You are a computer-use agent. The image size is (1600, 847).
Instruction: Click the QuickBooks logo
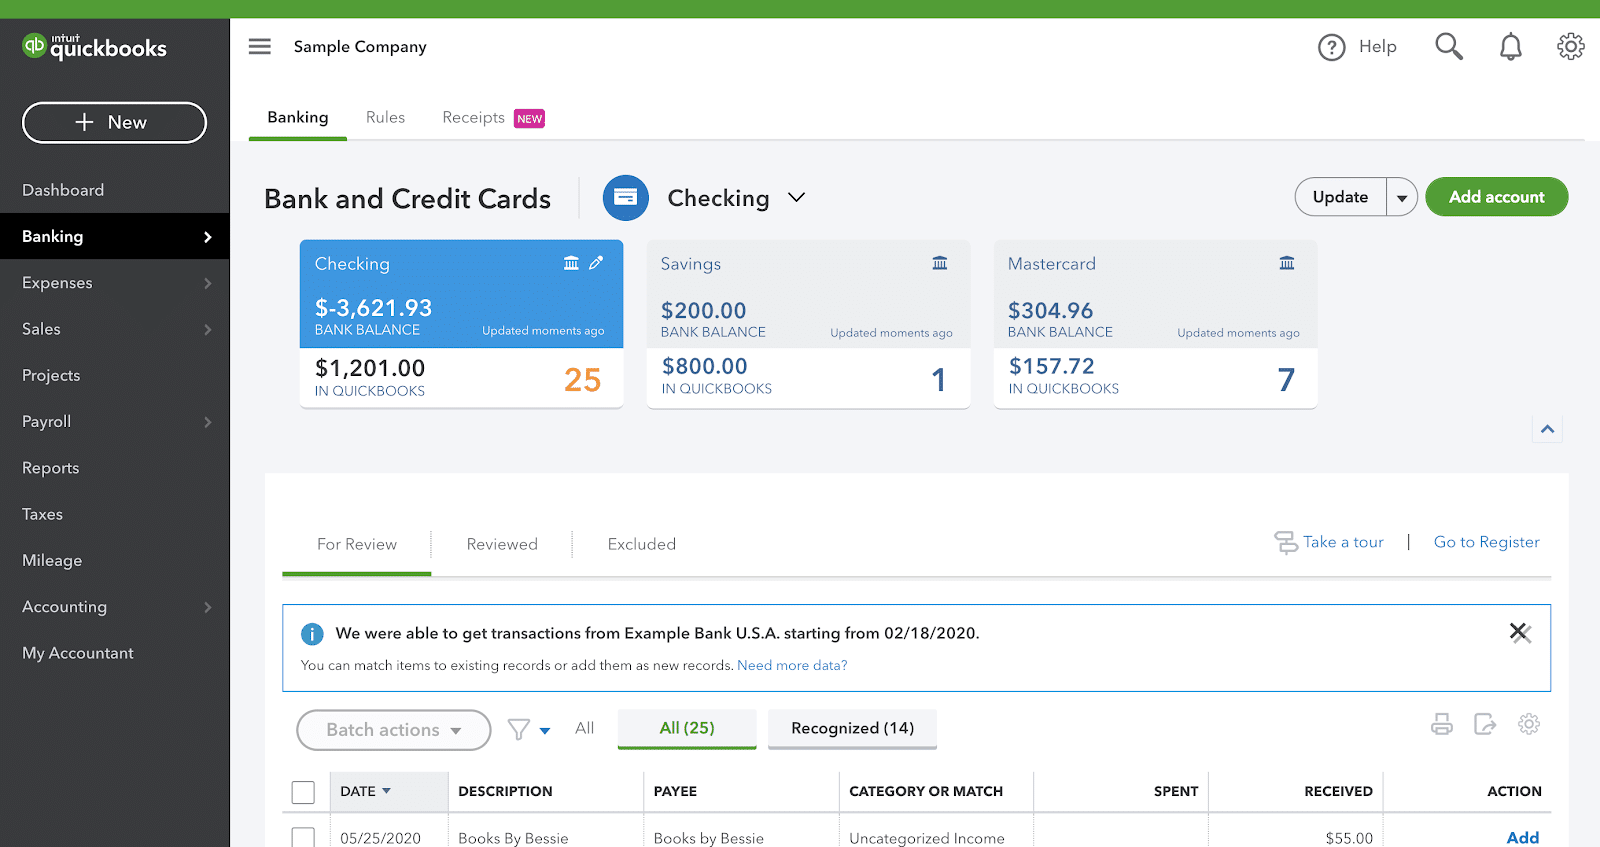tap(94, 46)
